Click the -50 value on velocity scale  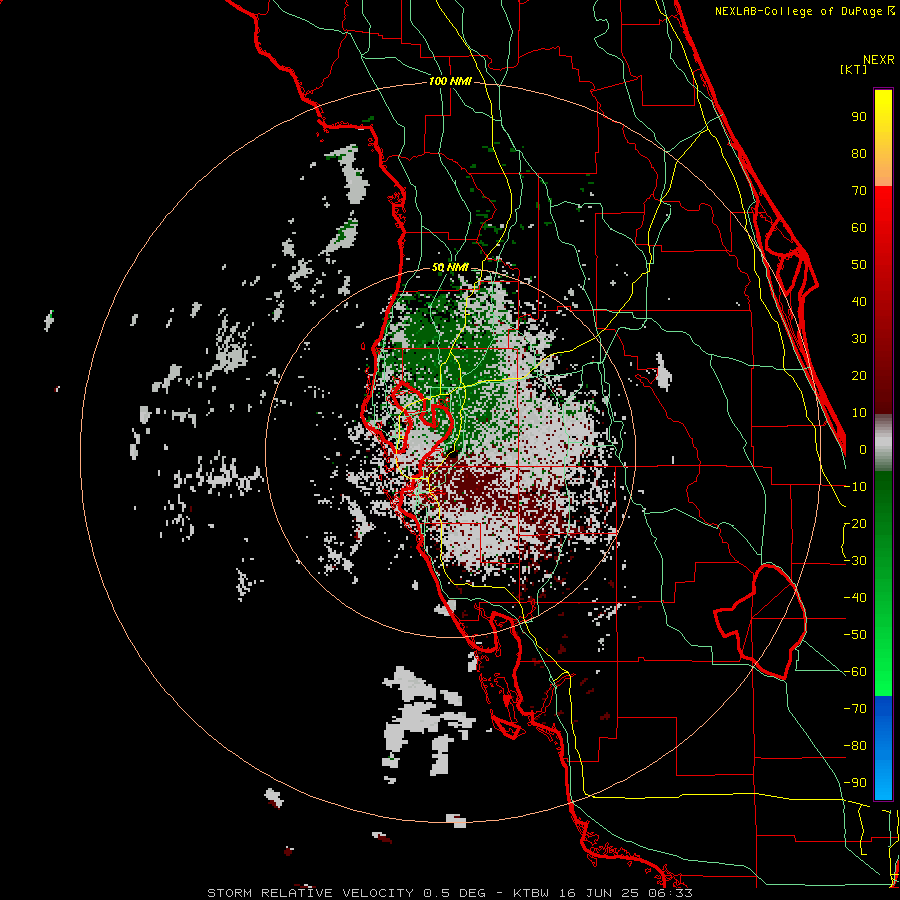tap(855, 635)
